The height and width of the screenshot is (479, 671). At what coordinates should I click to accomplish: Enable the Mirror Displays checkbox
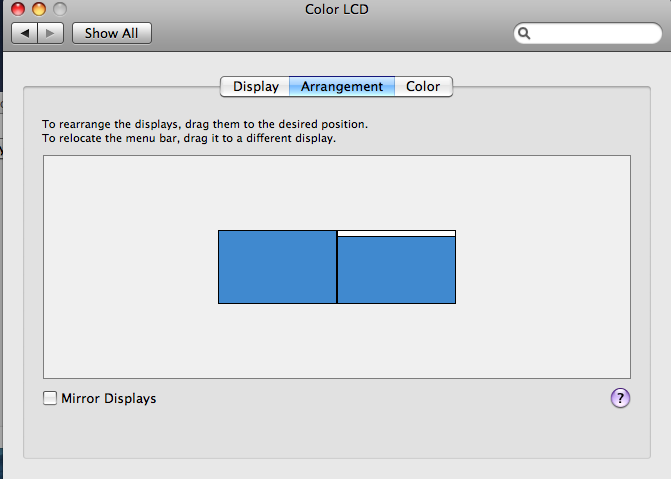50,398
